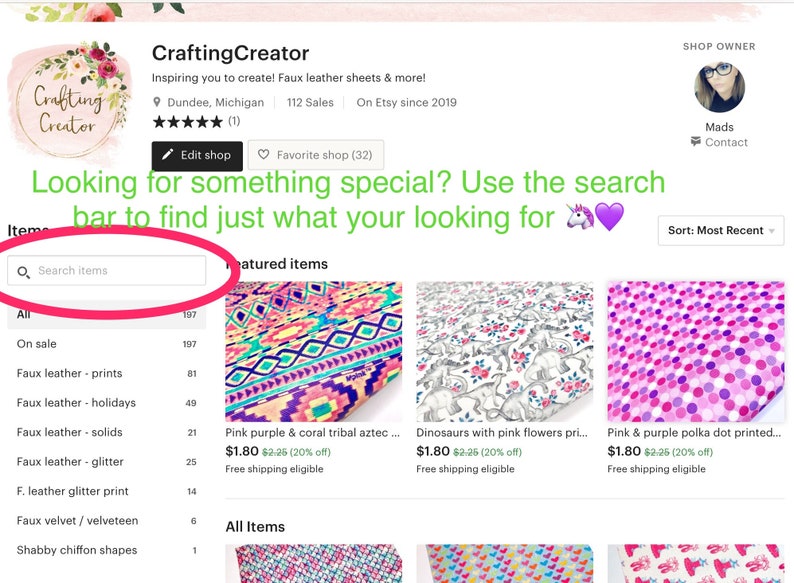794x583 pixels.
Task: Select Faux velvet / velveteen category
Action: [106, 520]
